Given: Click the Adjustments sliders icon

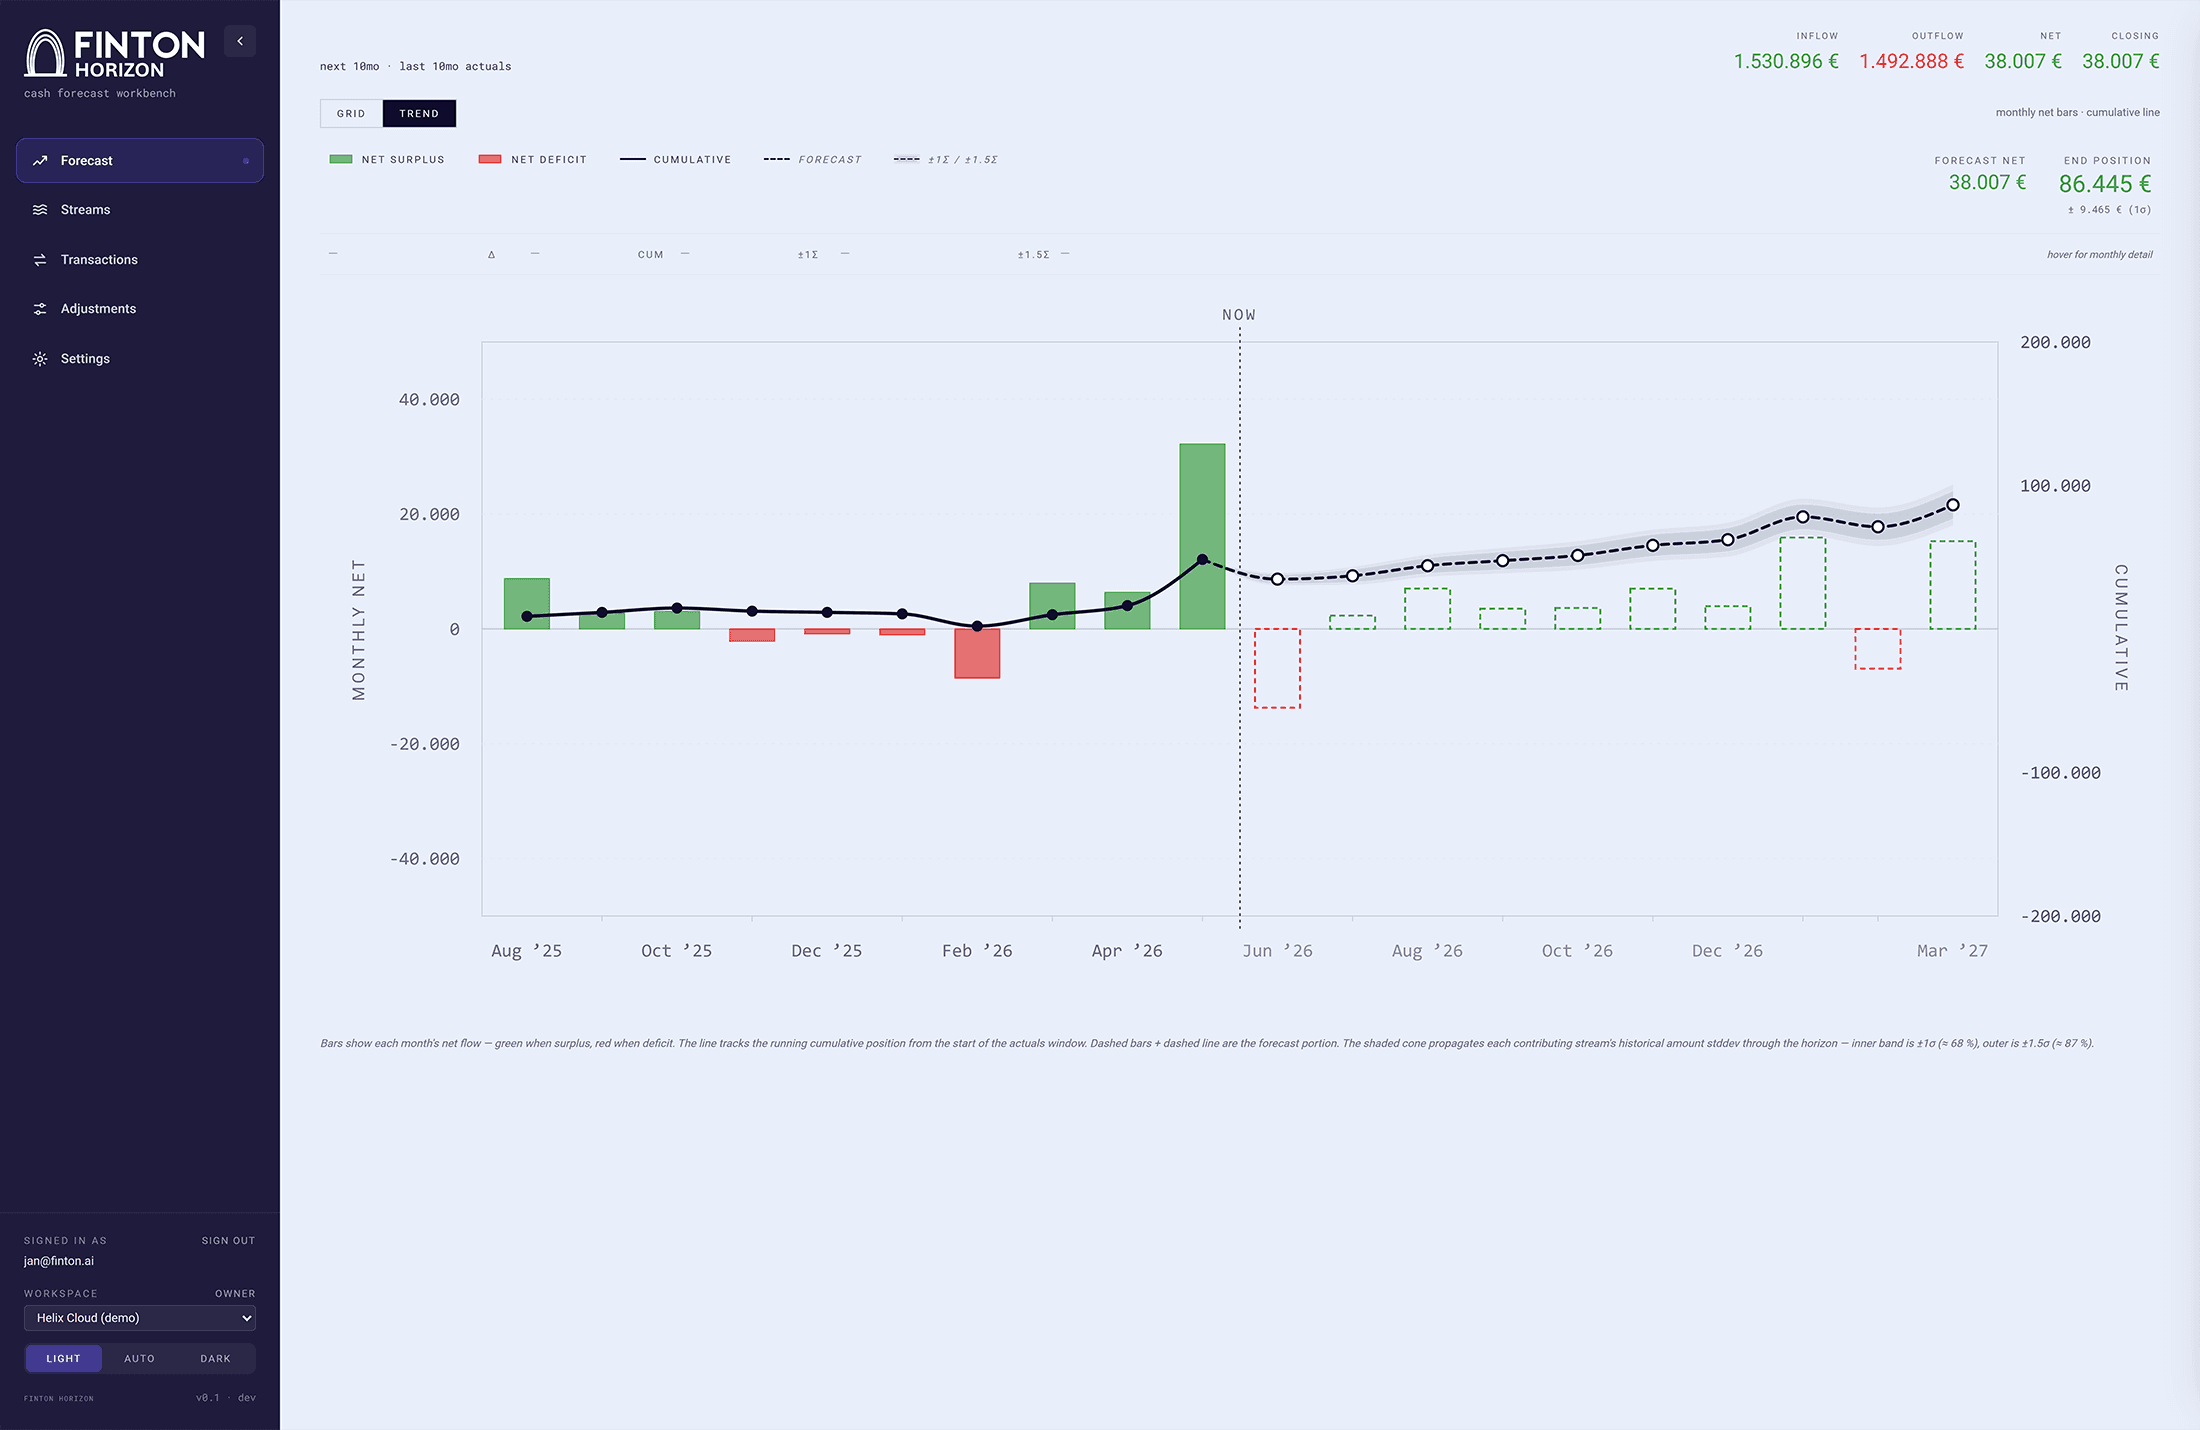Looking at the screenshot, I should pos(40,309).
